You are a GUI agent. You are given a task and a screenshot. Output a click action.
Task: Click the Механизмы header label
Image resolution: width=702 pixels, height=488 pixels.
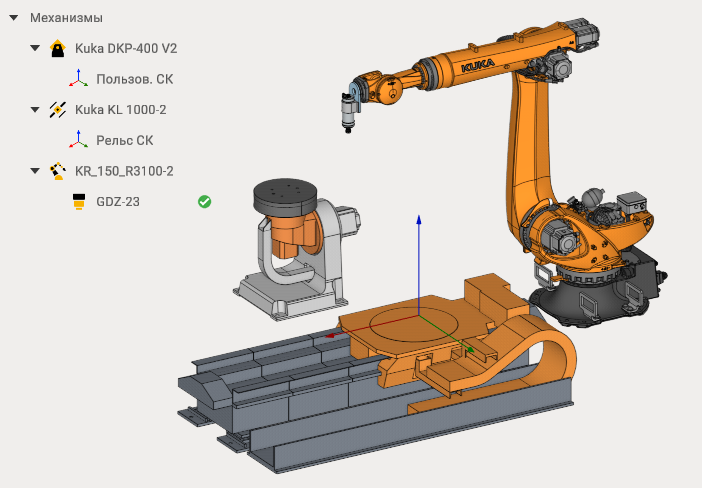[66, 18]
